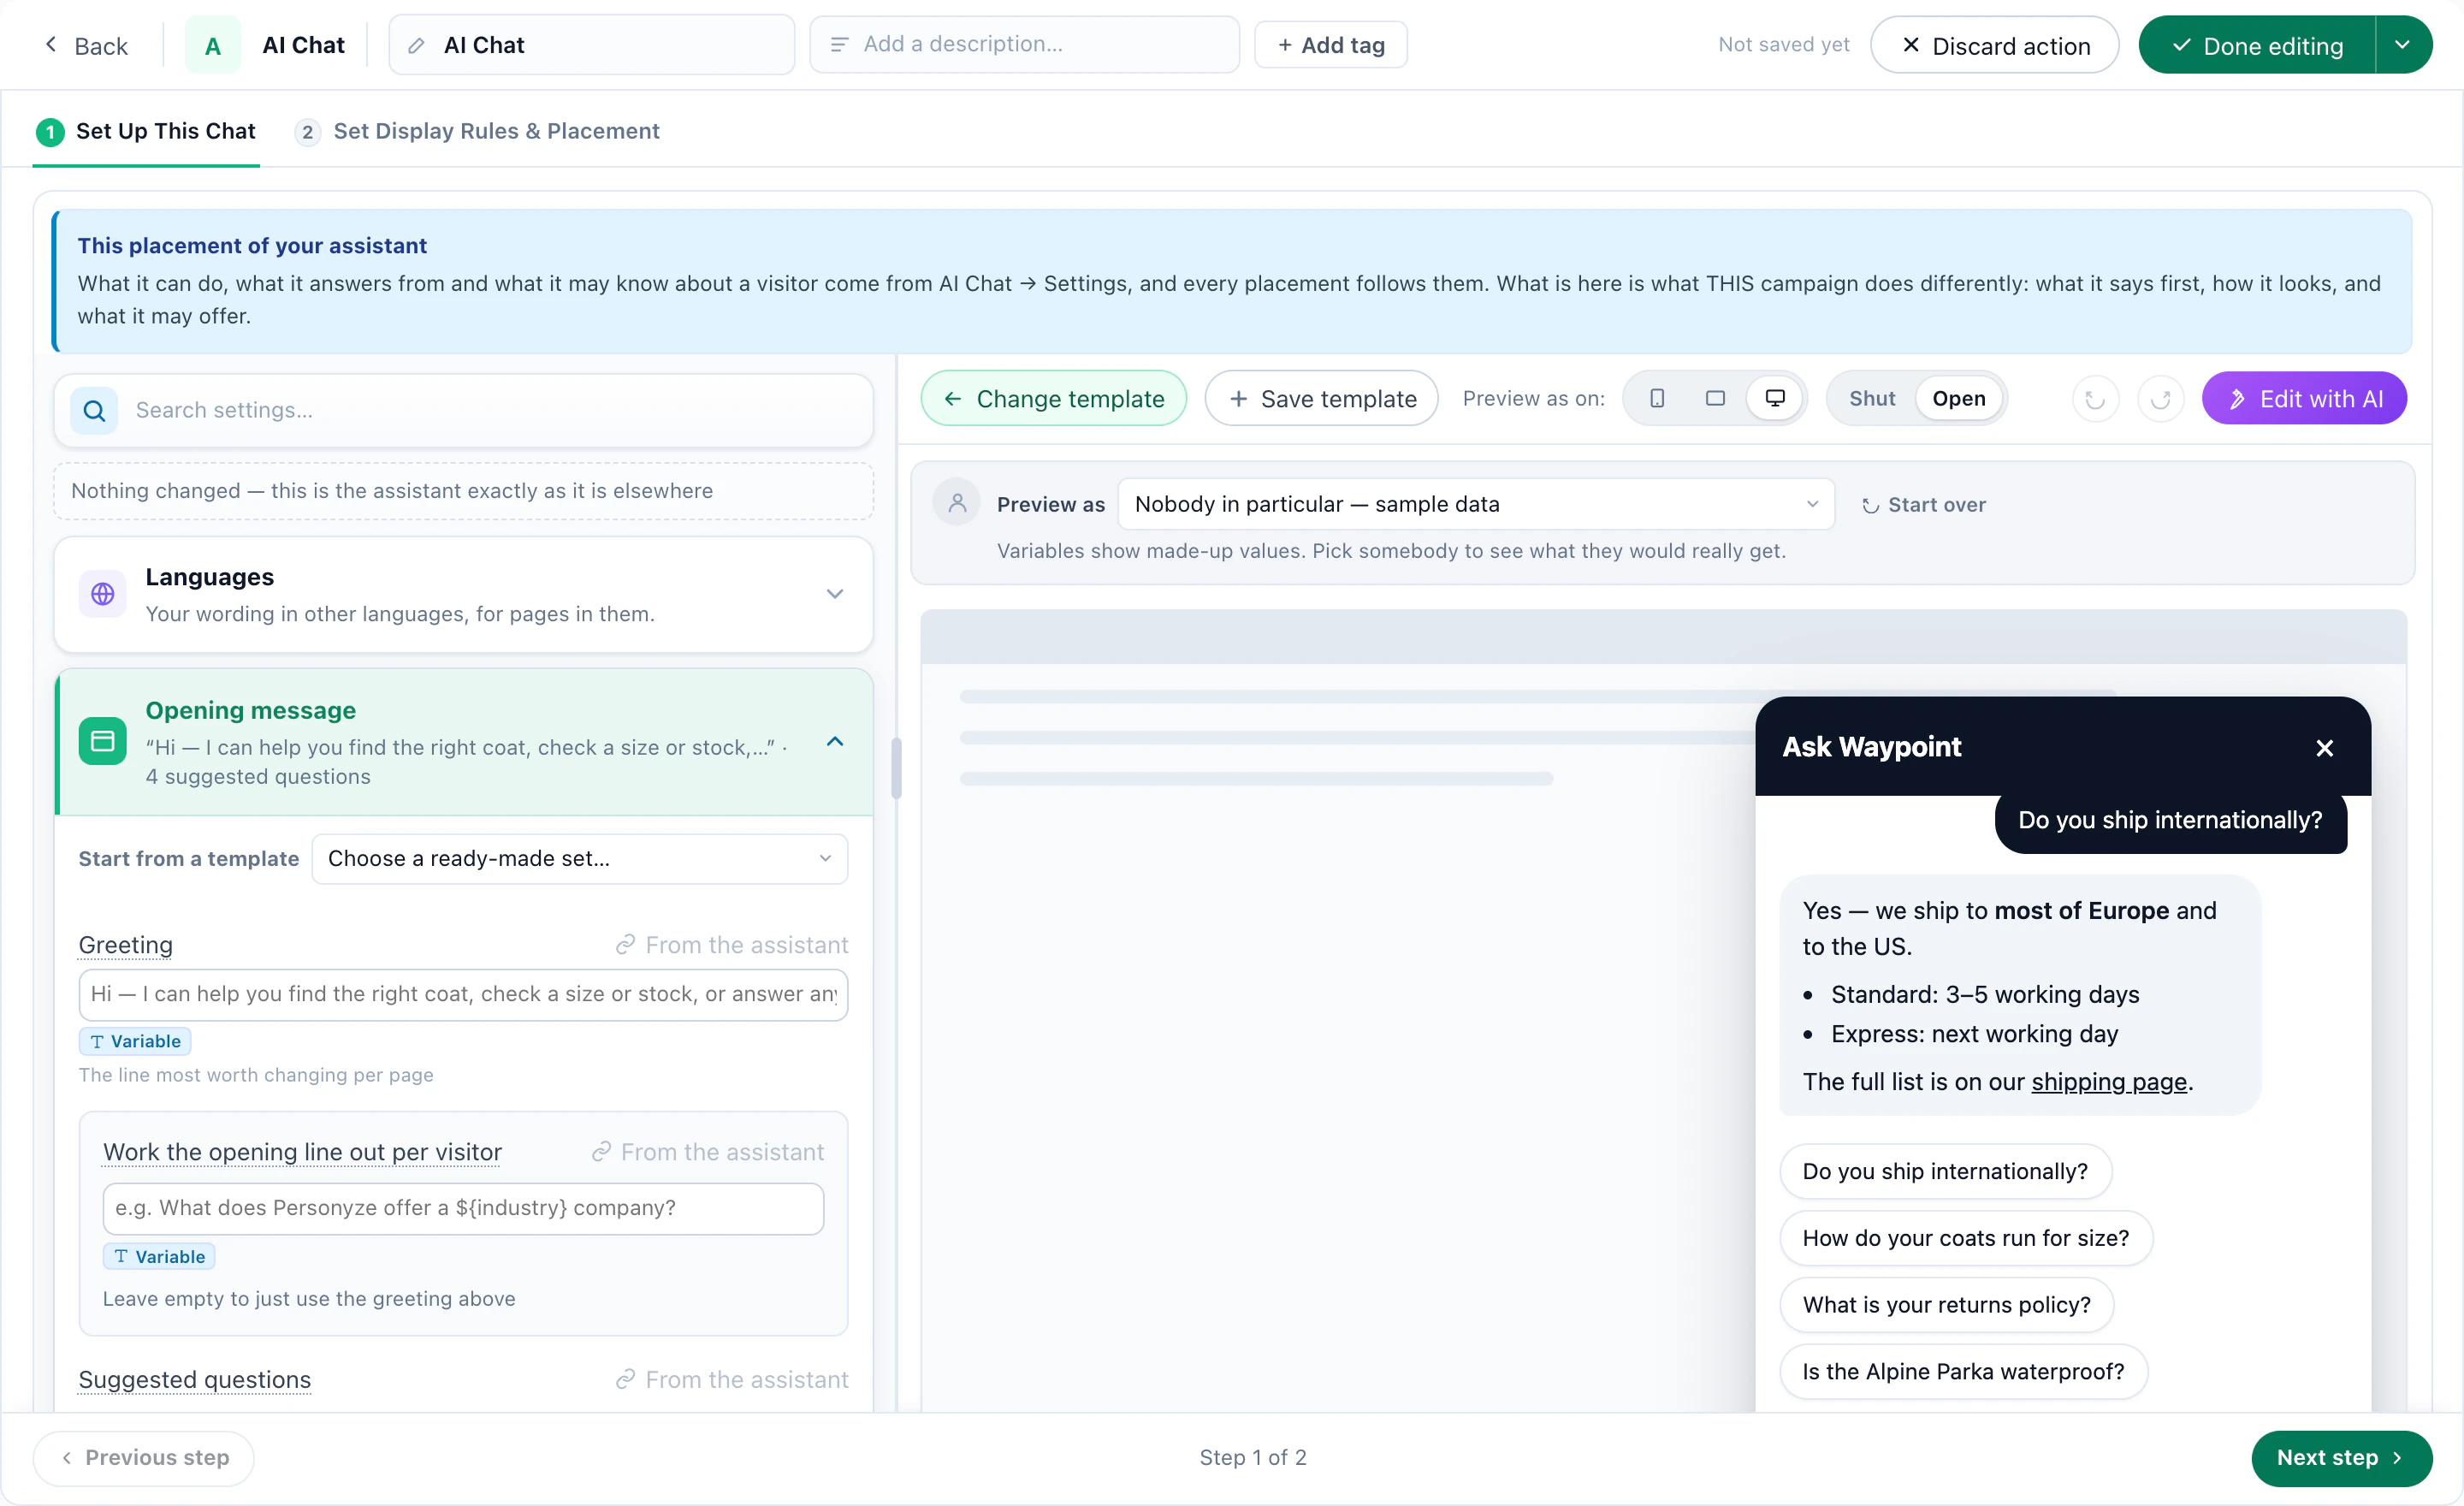Viewport: 2464px width, 1506px height.
Task: Click the Edit with AI button
Action: click(x=2304, y=398)
